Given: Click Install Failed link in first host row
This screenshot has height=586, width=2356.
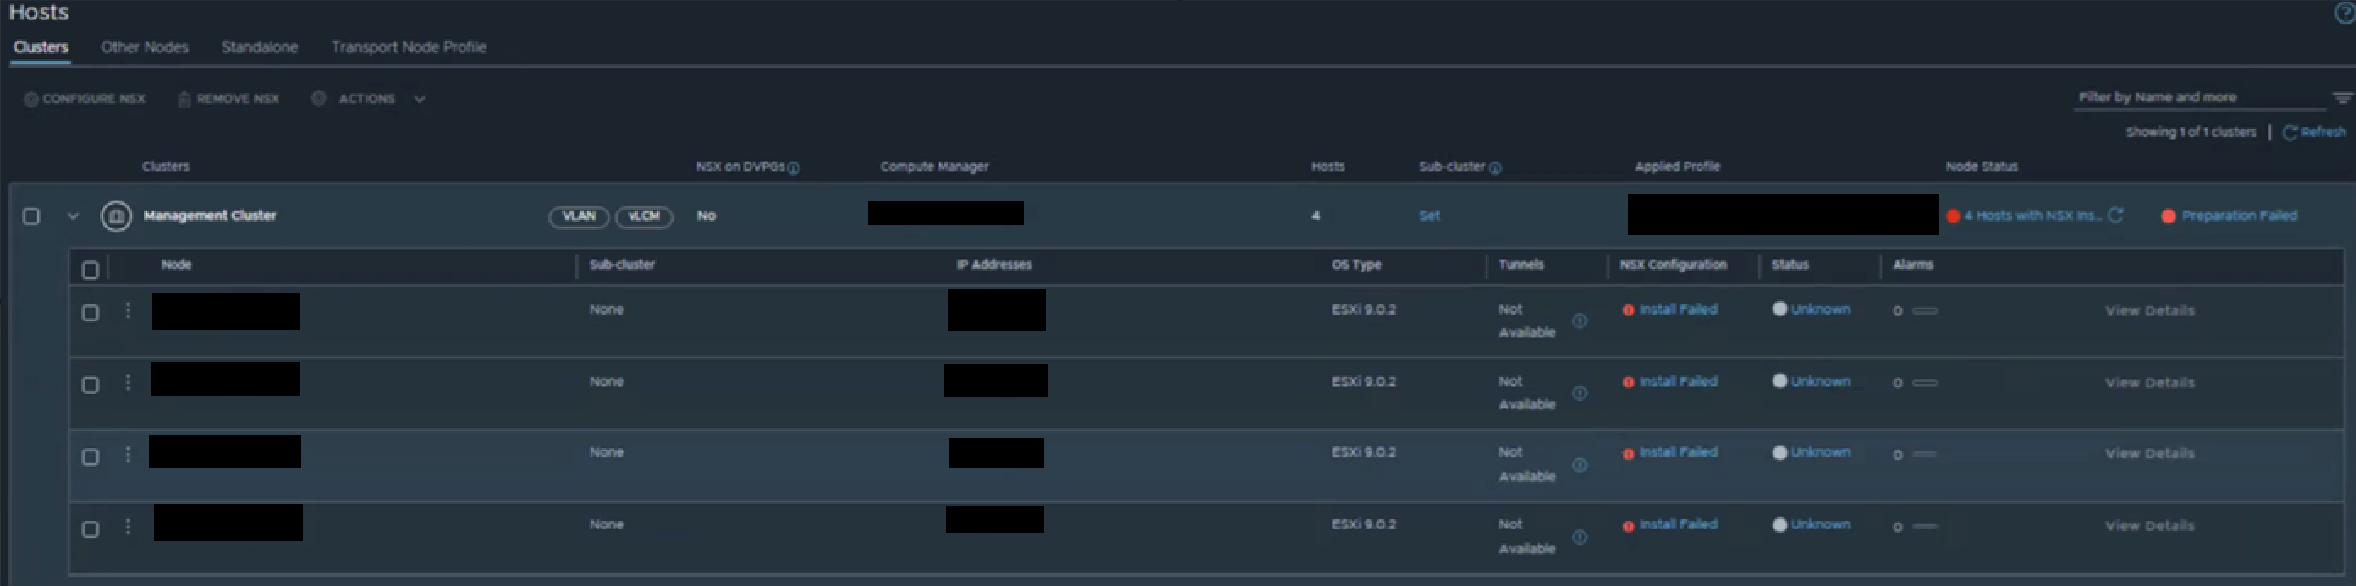Looking at the screenshot, I should click(x=1678, y=310).
